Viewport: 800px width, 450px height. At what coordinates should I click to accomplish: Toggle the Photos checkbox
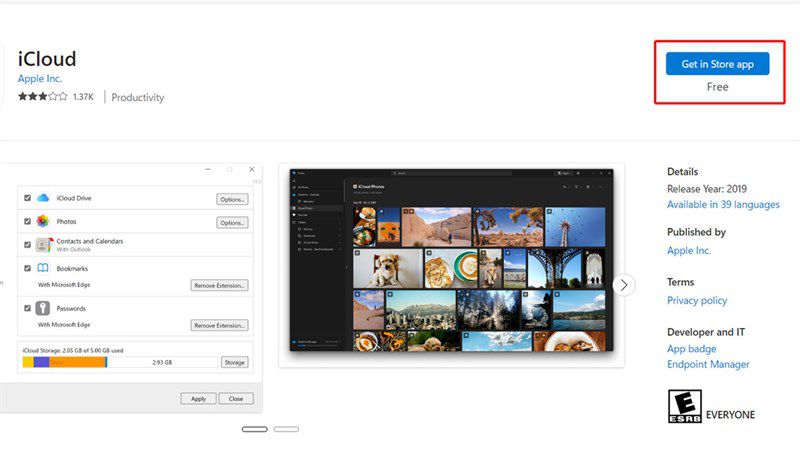point(28,221)
